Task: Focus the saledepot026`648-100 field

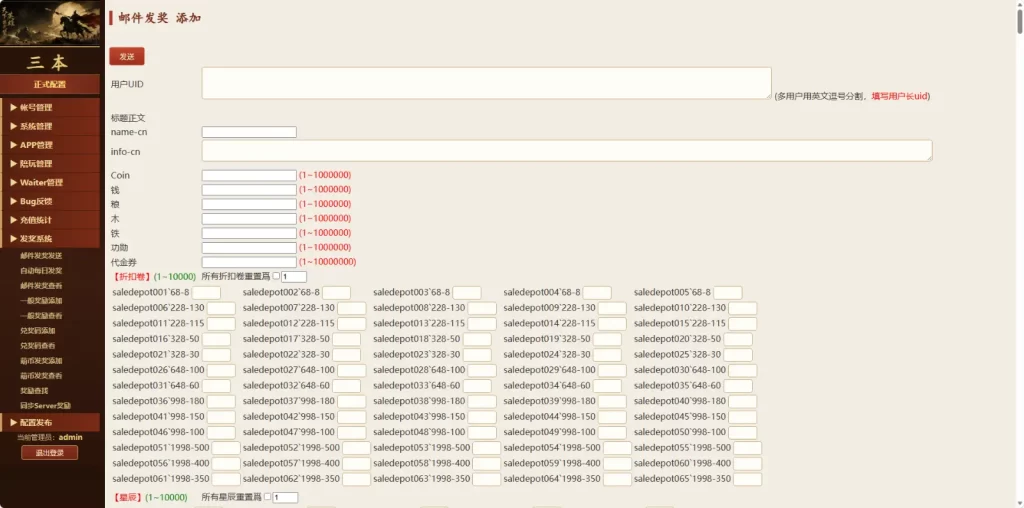Action: coord(221,371)
